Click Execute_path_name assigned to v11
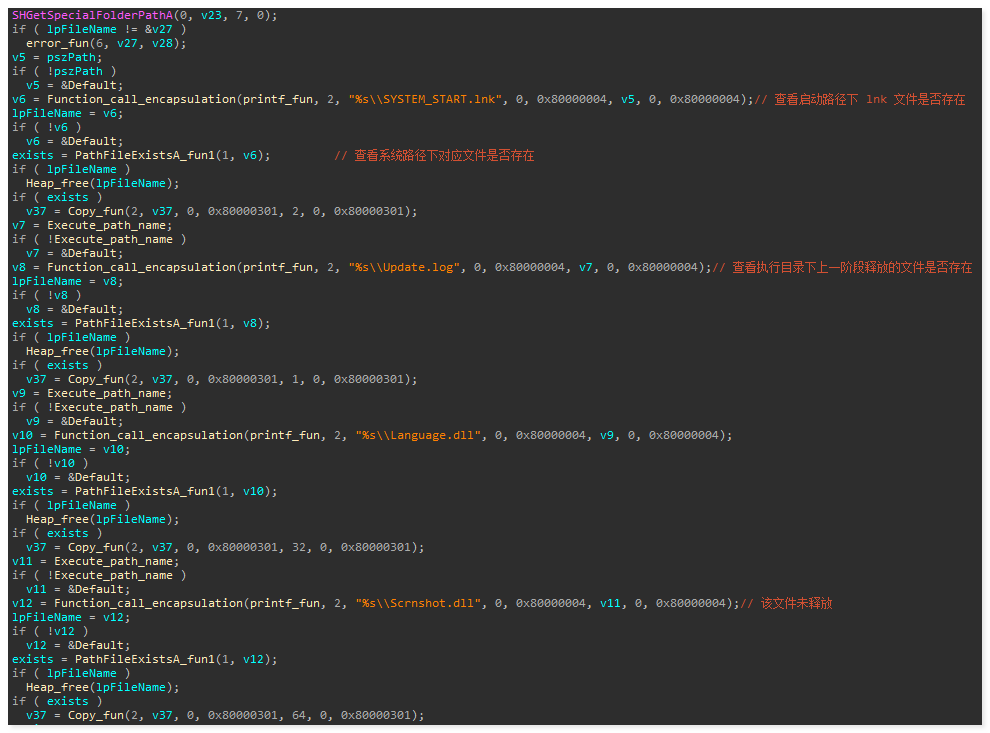The width and height of the screenshot is (990, 733). (113, 562)
